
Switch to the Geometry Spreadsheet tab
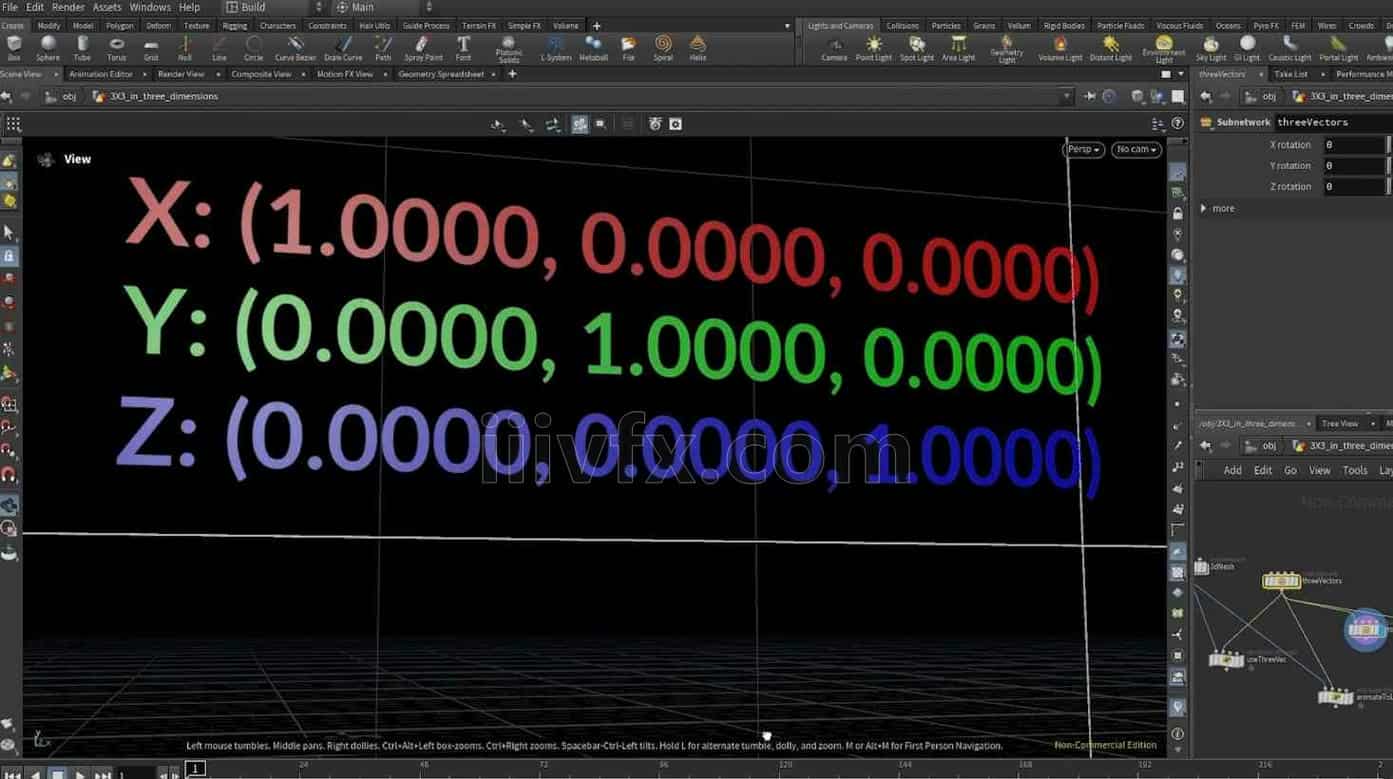[x=441, y=74]
